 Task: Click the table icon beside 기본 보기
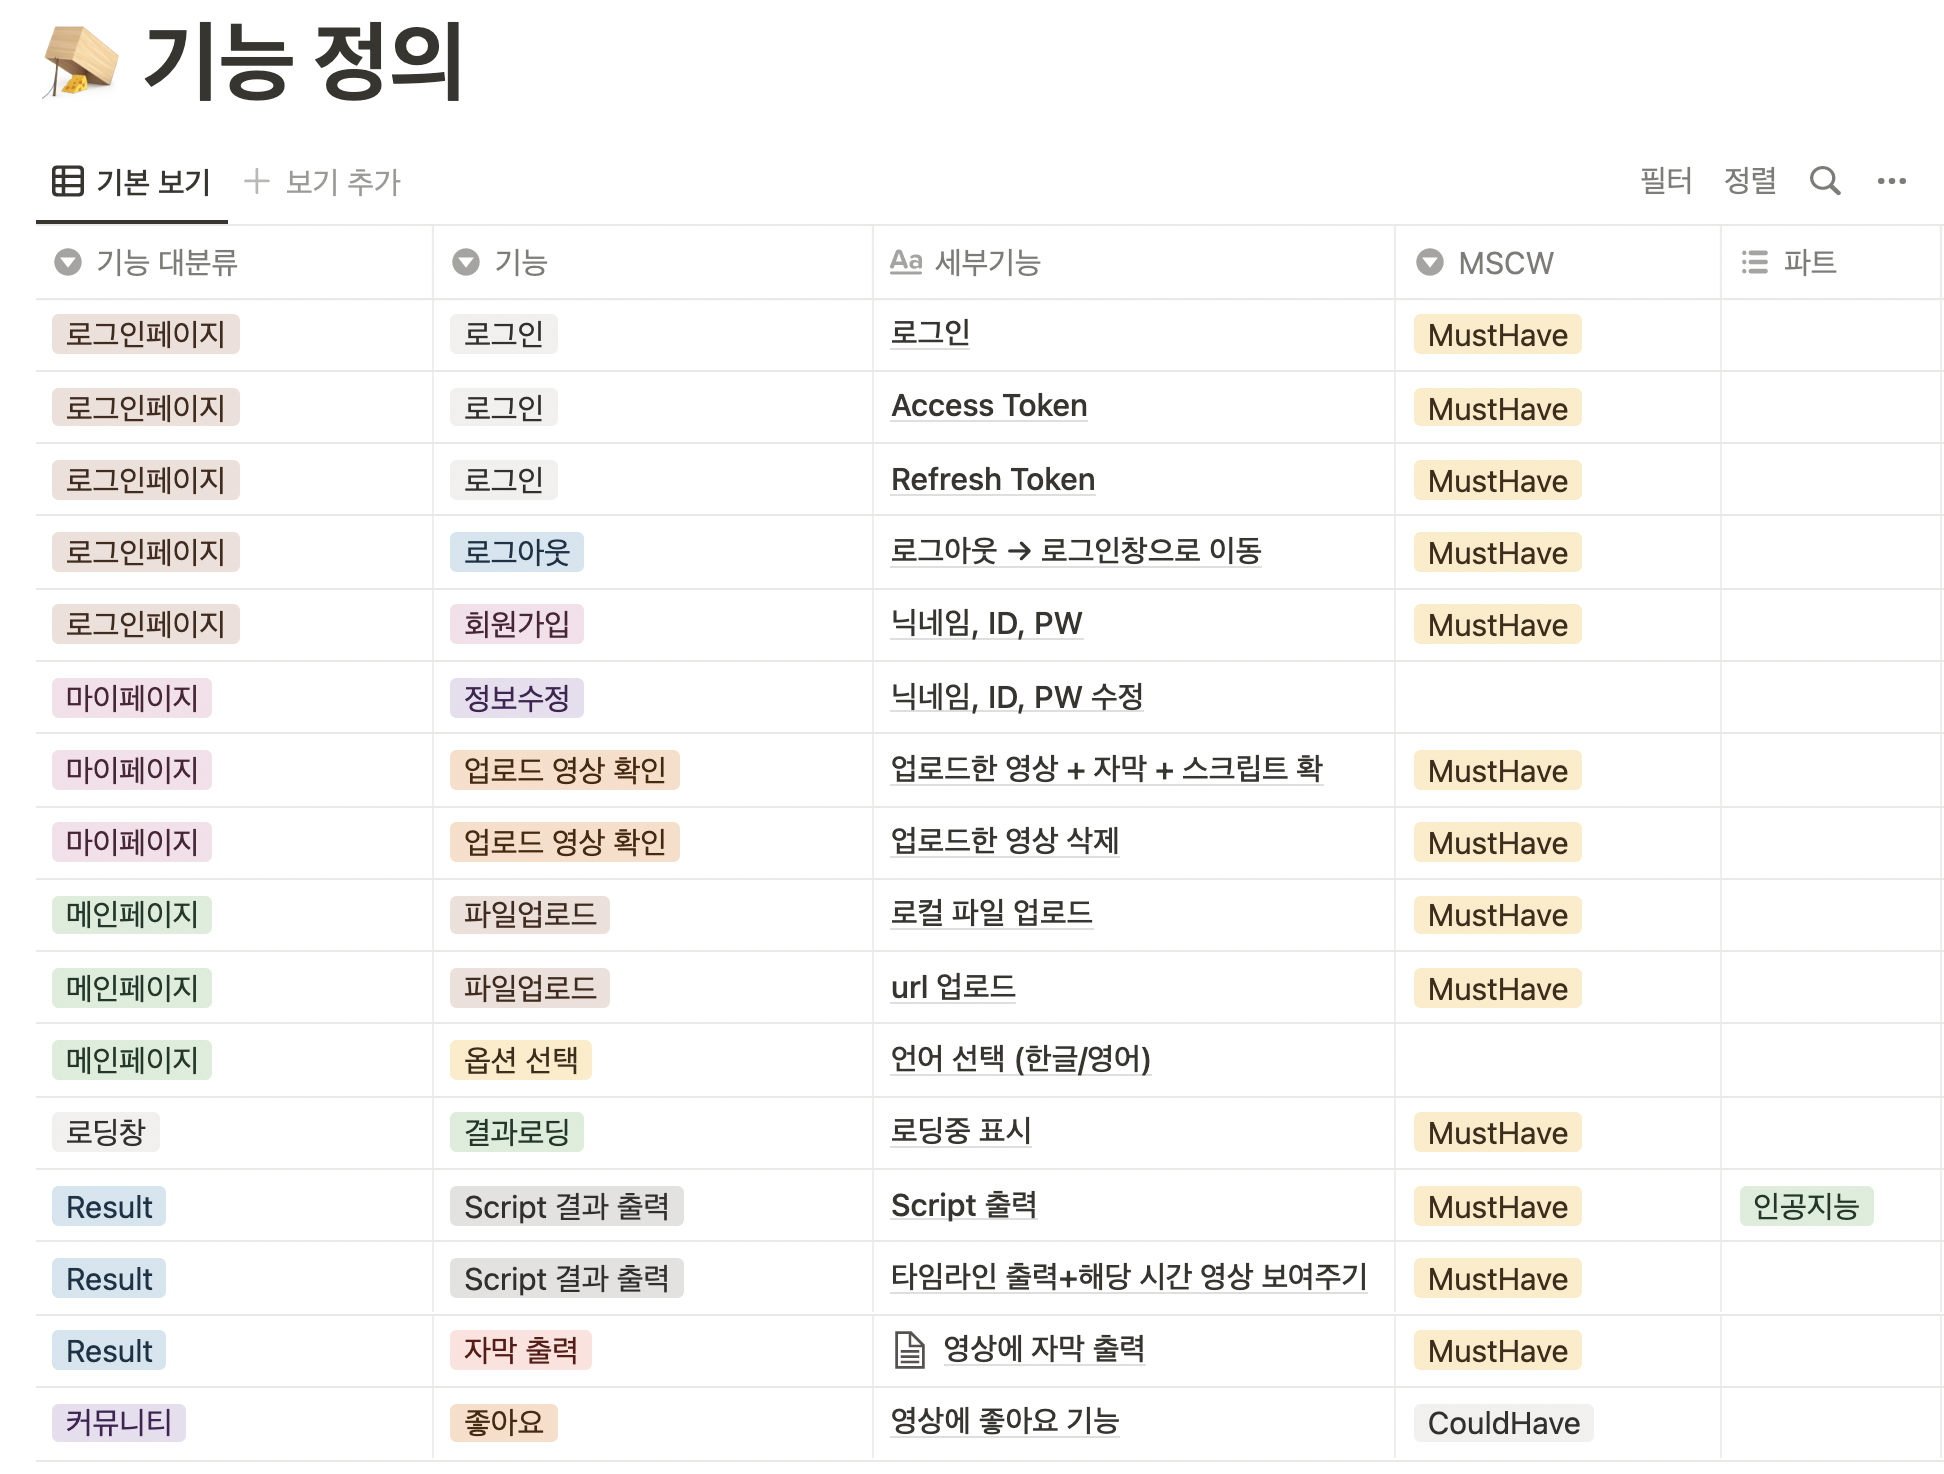coord(67,181)
